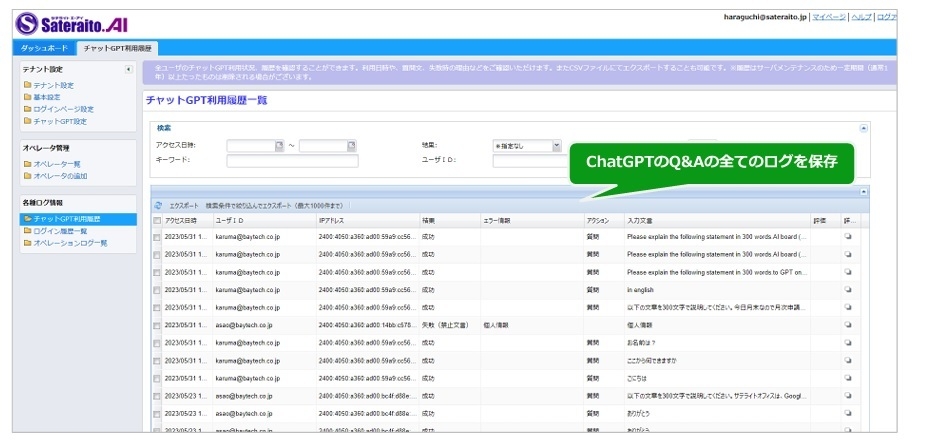The height and width of the screenshot is (440, 940).
Task: Open オペレーションログ一覧 in the sidebar
Action: click(x=70, y=242)
